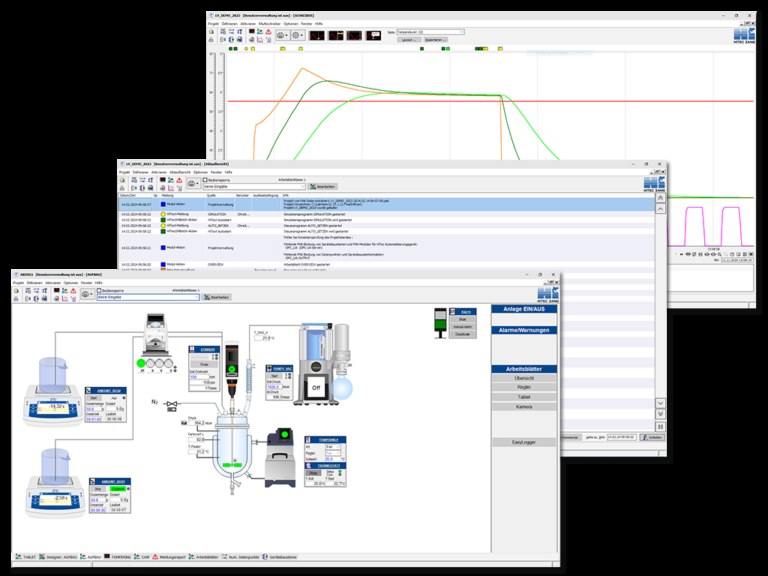Click fourth black thumbnail with speech bubble
The height and width of the screenshot is (576, 768).
pos(373,36)
